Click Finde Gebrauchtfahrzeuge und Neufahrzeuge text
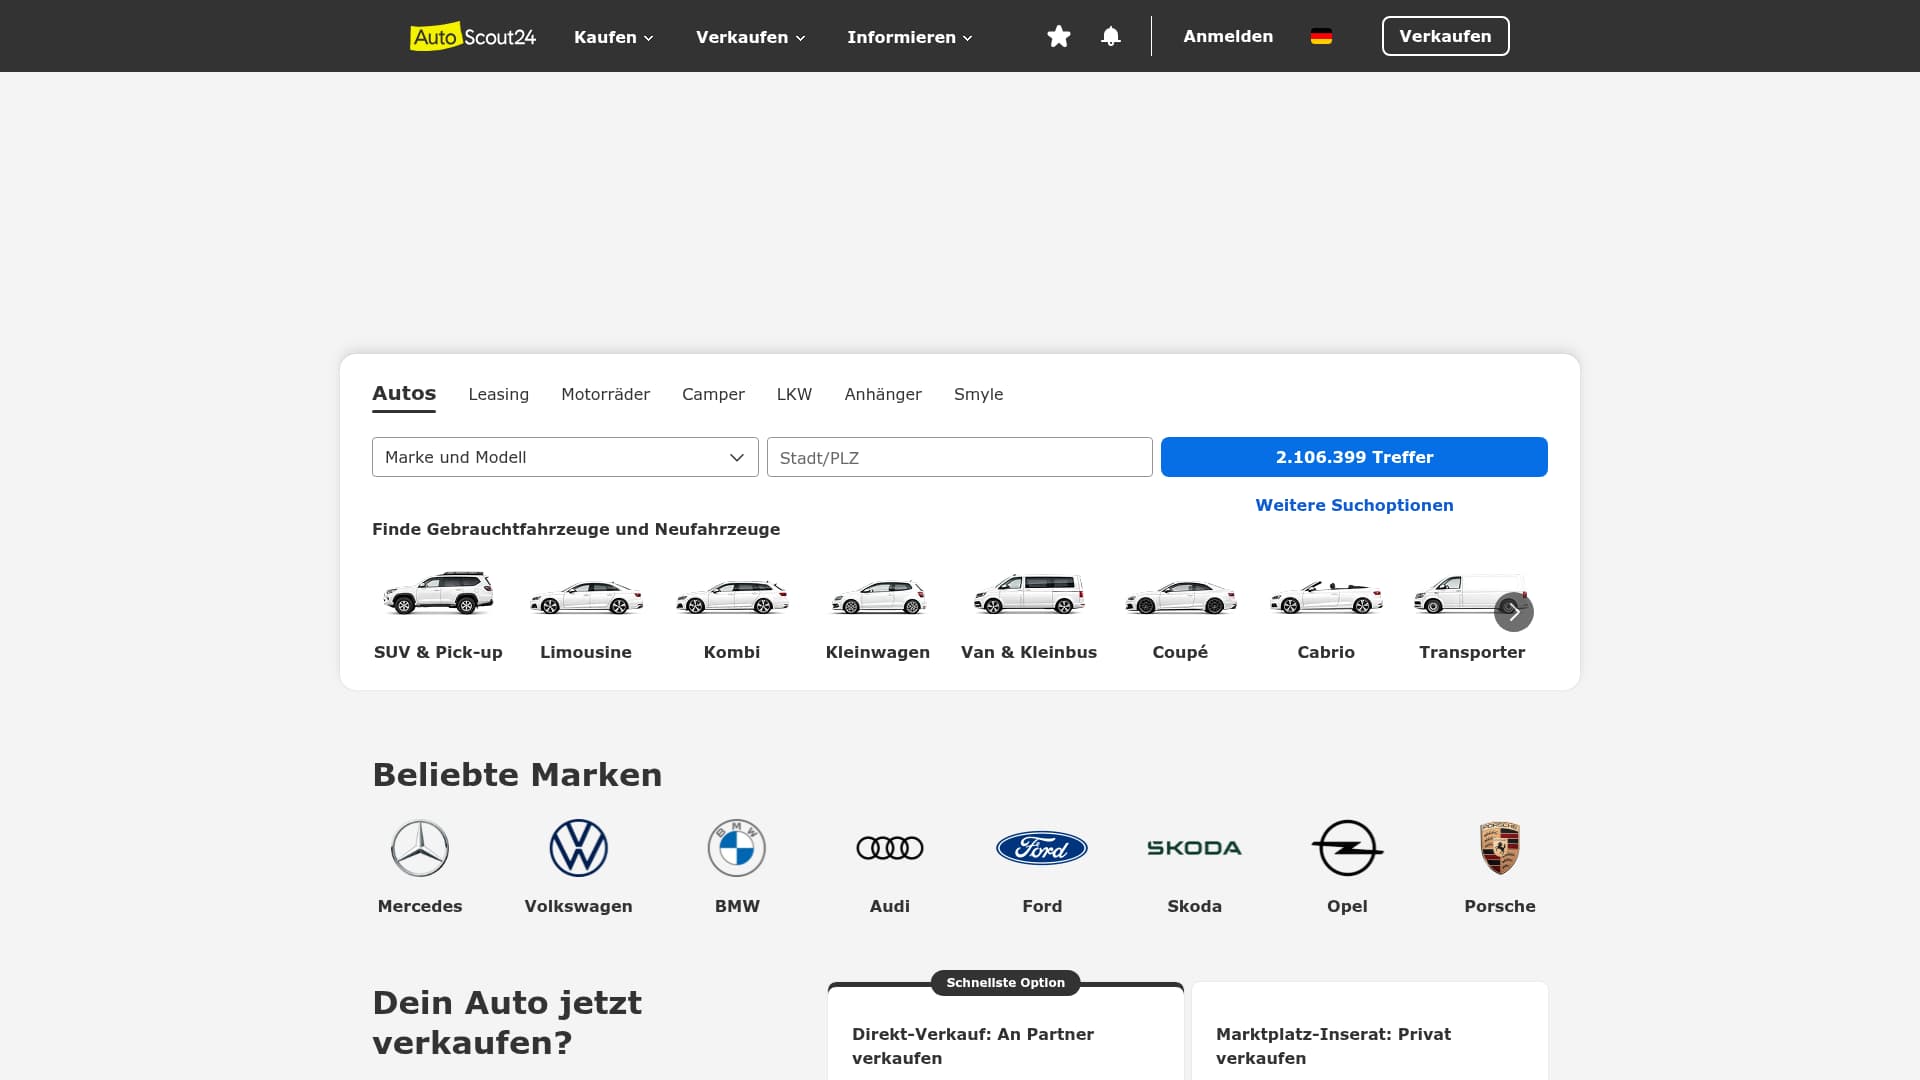Screen dimensions: 1920x1080 [576, 529]
